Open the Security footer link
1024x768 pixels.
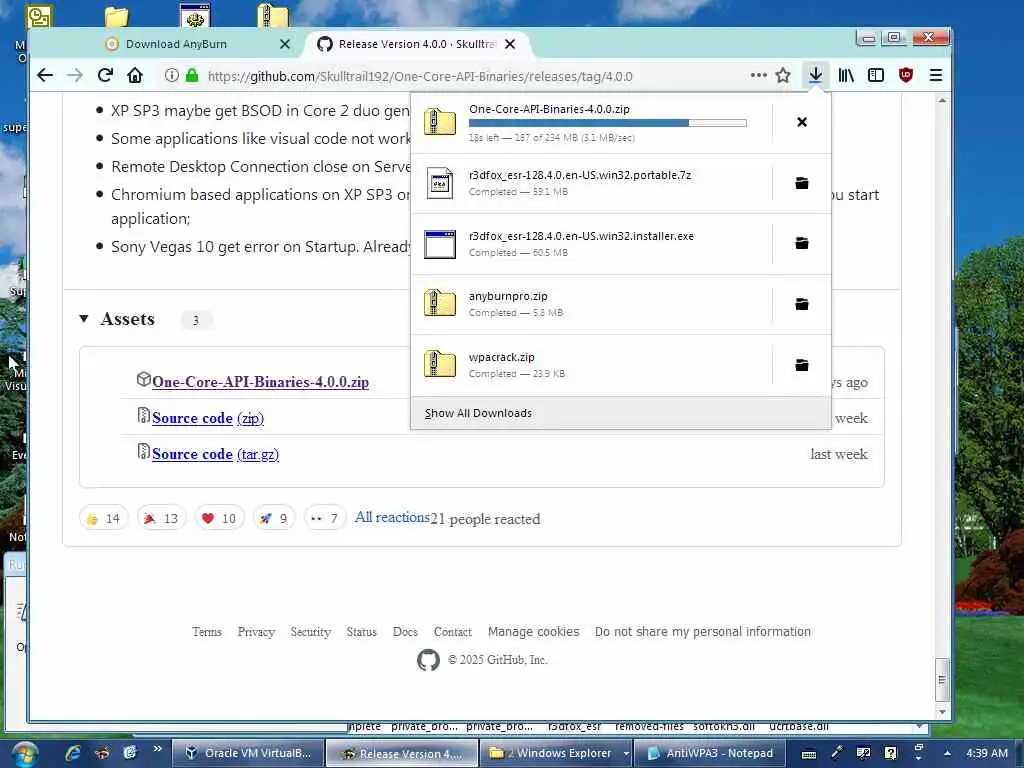pyautogui.click(x=311, y=632)
